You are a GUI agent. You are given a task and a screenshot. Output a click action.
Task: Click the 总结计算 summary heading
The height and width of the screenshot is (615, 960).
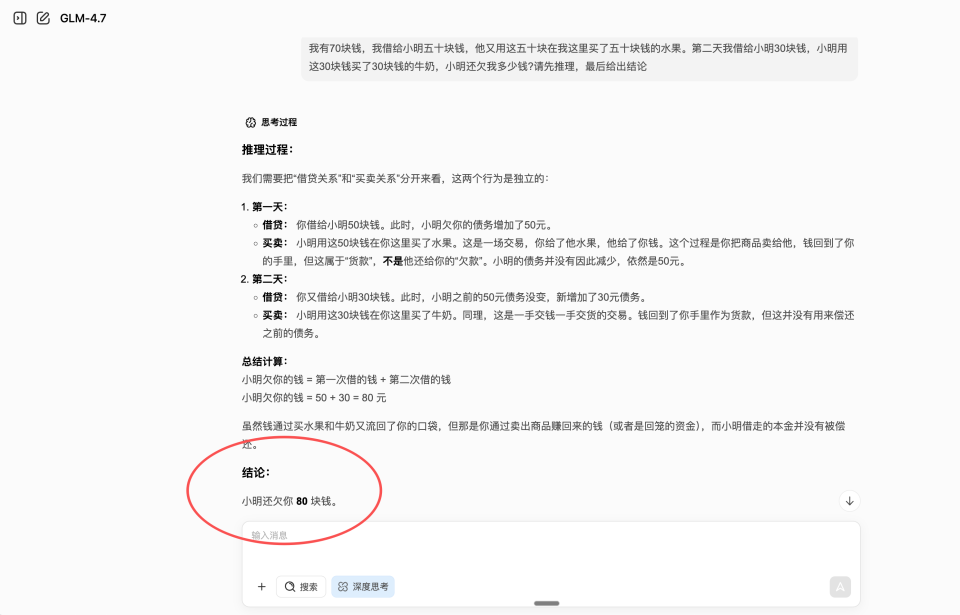(261, 359)
